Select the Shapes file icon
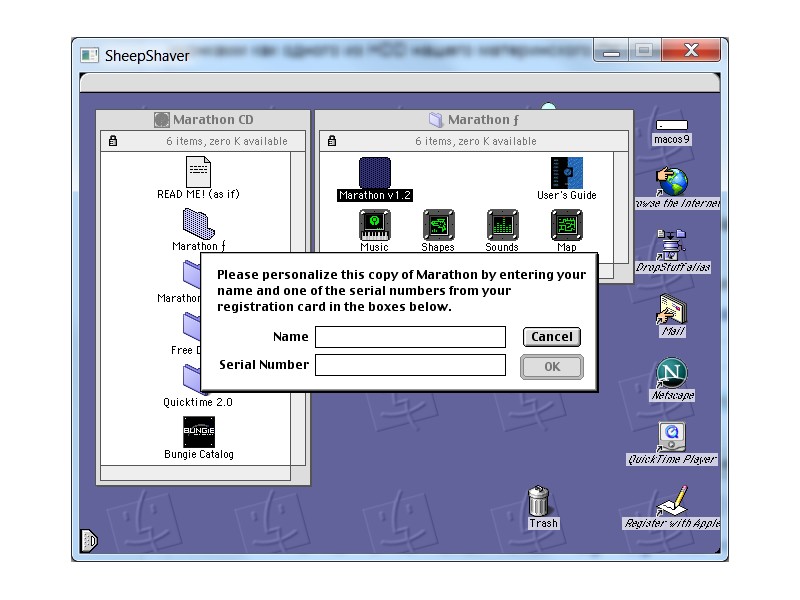Image resolution: width=800 pixels, height=600 pixels. coord(438,225)
